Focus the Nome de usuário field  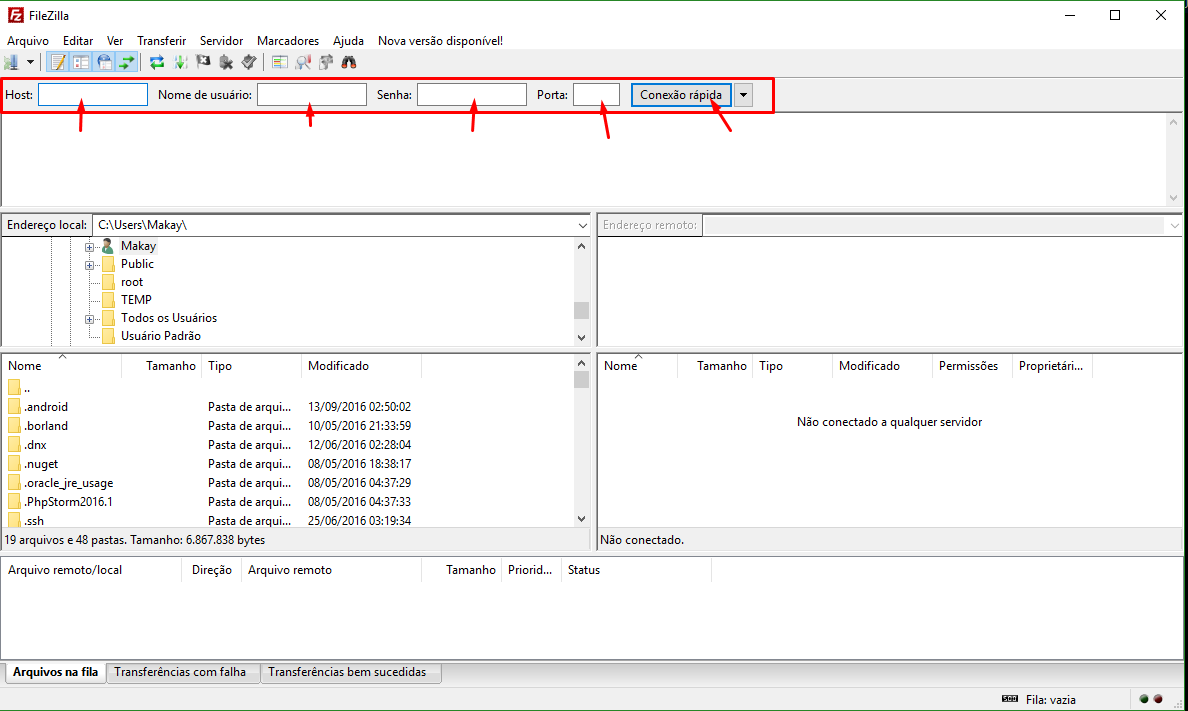point(312,95)
